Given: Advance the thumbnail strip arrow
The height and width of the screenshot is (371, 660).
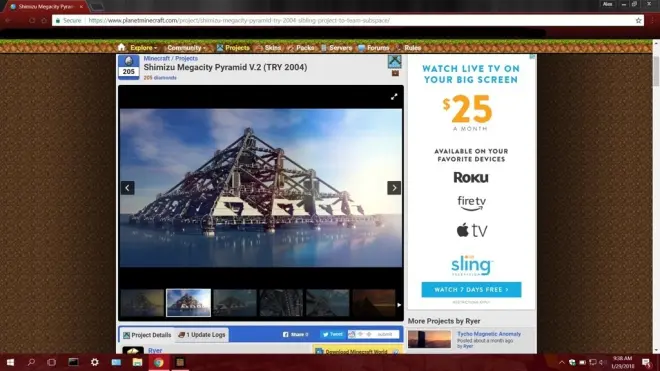Looking at the screenshot, I should (399, 304).
